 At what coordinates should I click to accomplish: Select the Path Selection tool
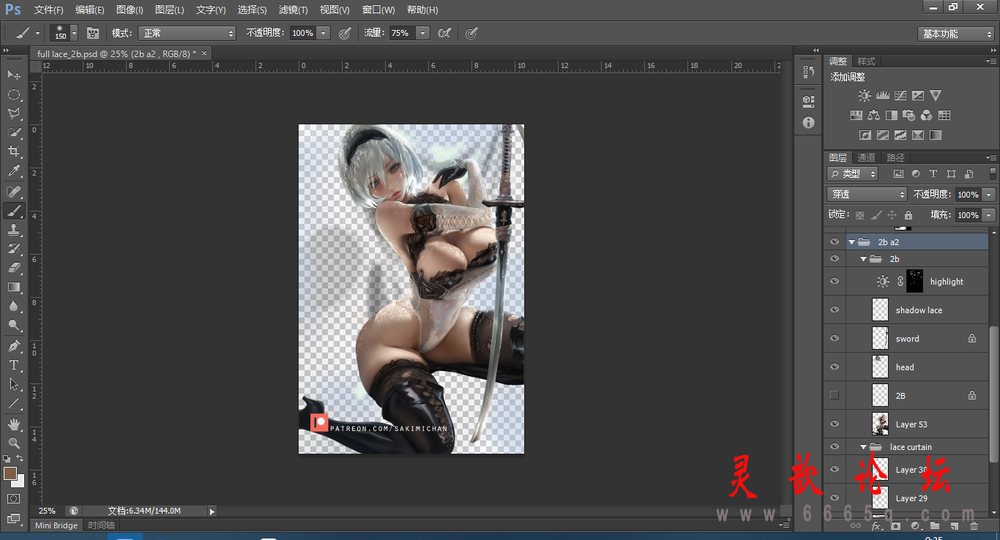(13, 384)
